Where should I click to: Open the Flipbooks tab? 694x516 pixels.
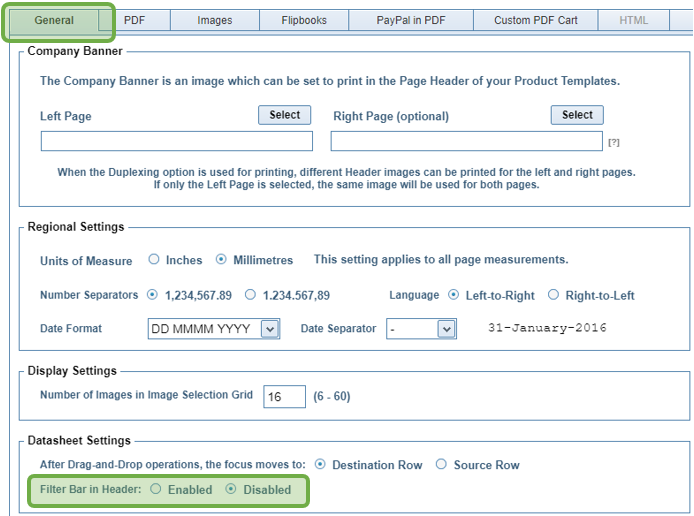pyautogui.click(x=304, y=20)
